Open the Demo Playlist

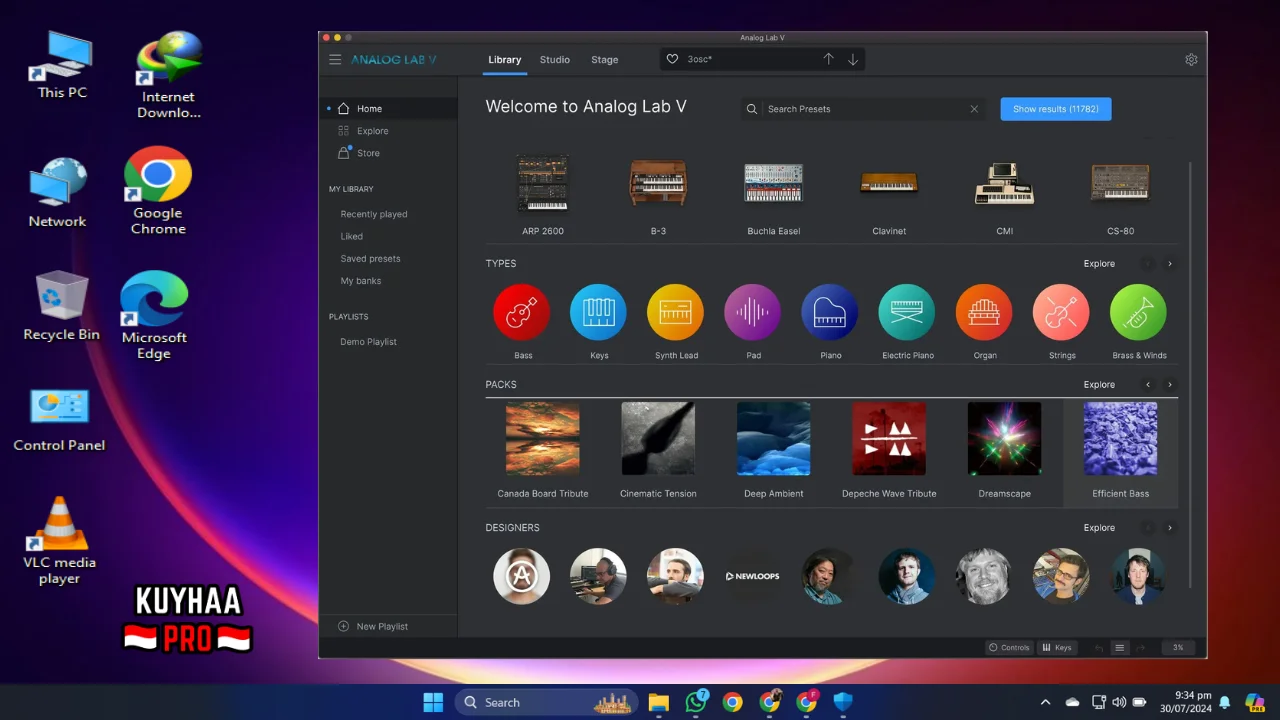[369, 342]
